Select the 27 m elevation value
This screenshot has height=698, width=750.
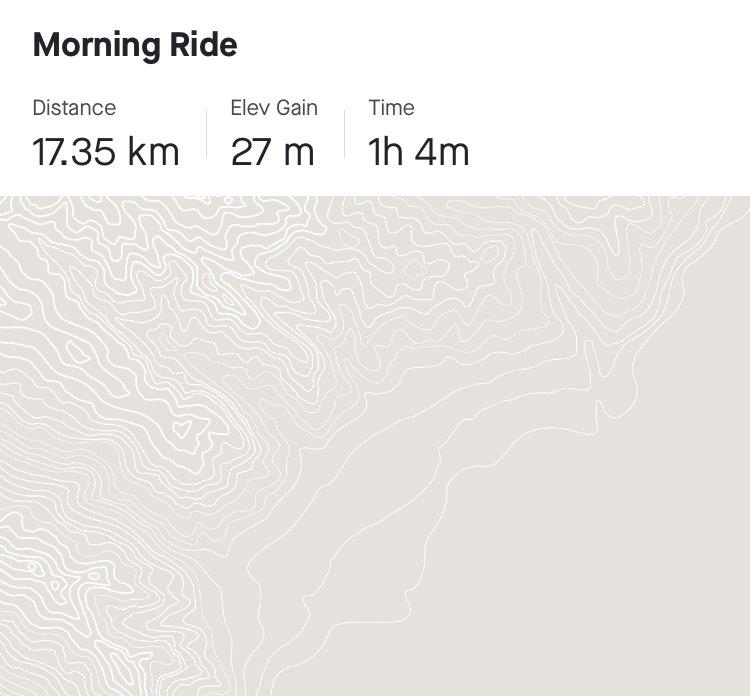pos(272,152)
